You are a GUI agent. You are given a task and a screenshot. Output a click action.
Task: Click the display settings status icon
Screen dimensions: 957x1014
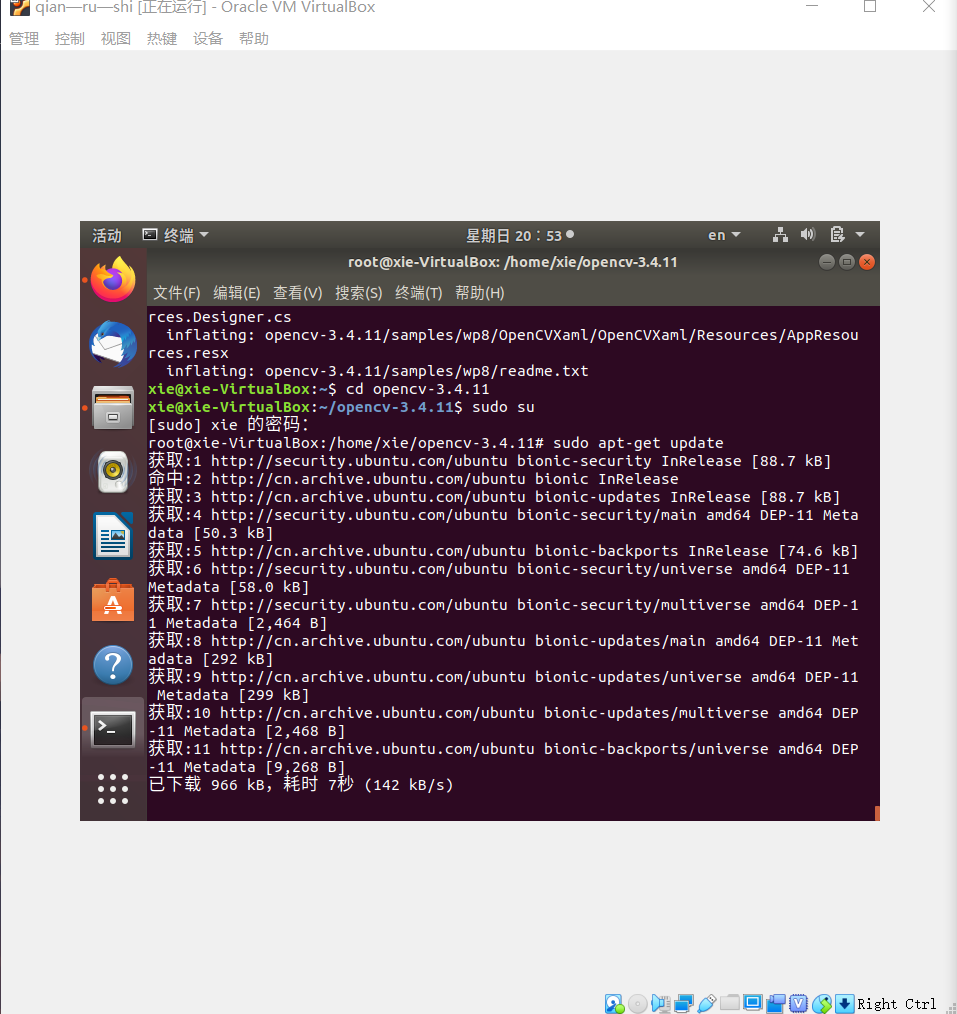point(753,1002)
